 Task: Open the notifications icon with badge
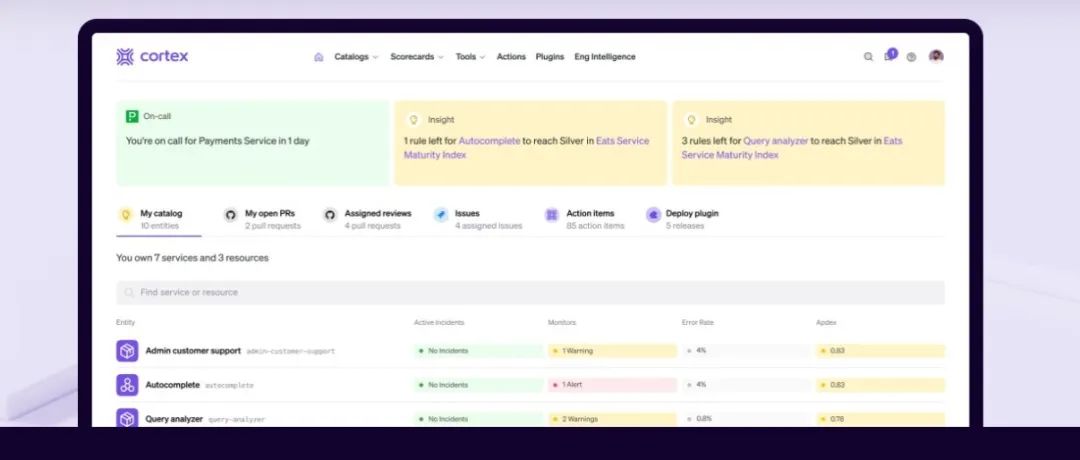tap(890, 55)
